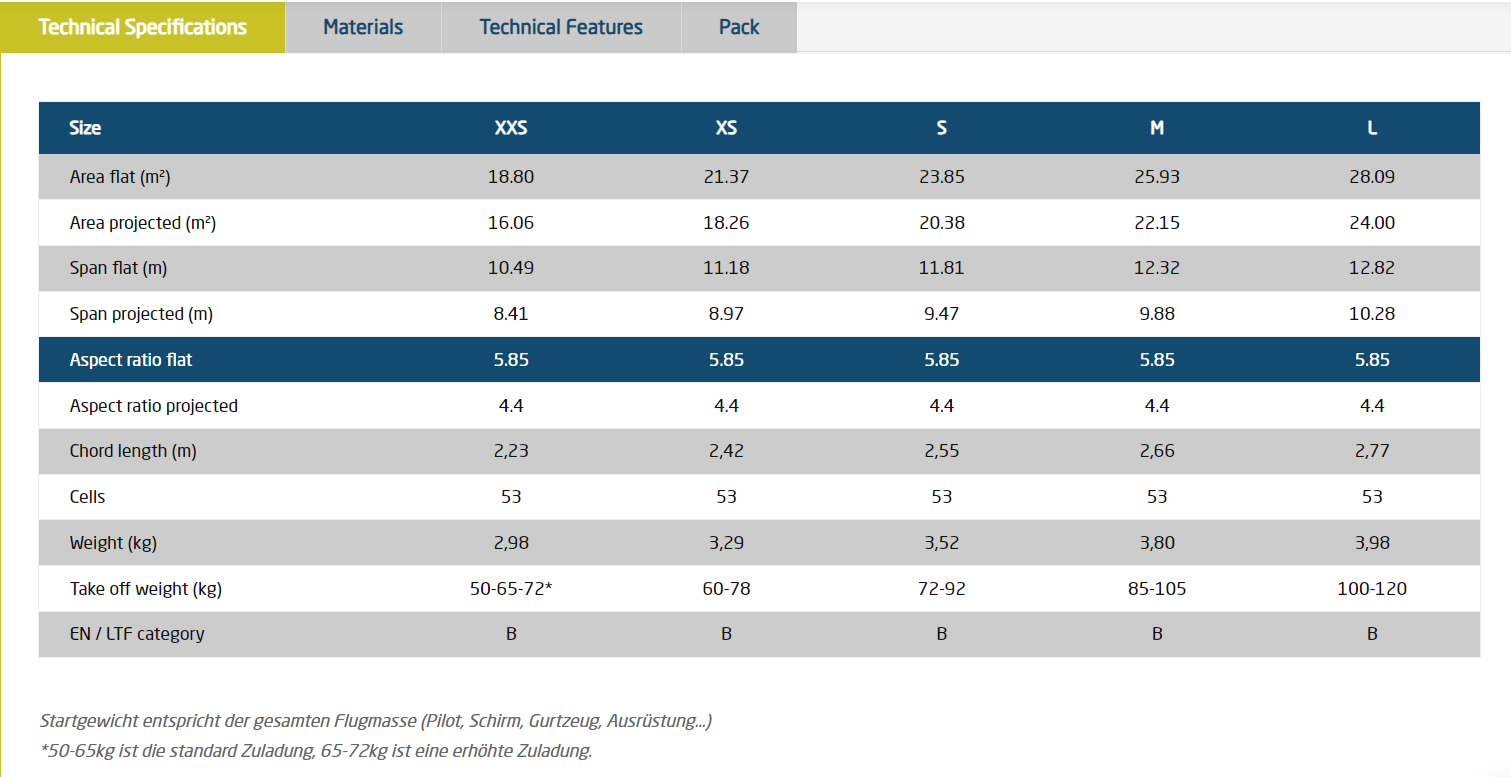The width and height of the screenshot is (1511, 777).
Task: Select the Aspect ratio flat row label
Action: [x=131, y=360]
